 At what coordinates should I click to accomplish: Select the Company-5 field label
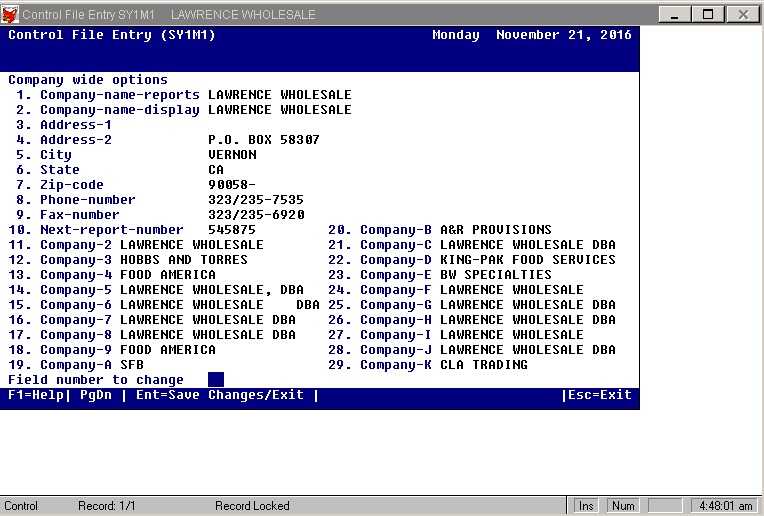[x=76, y=290]
